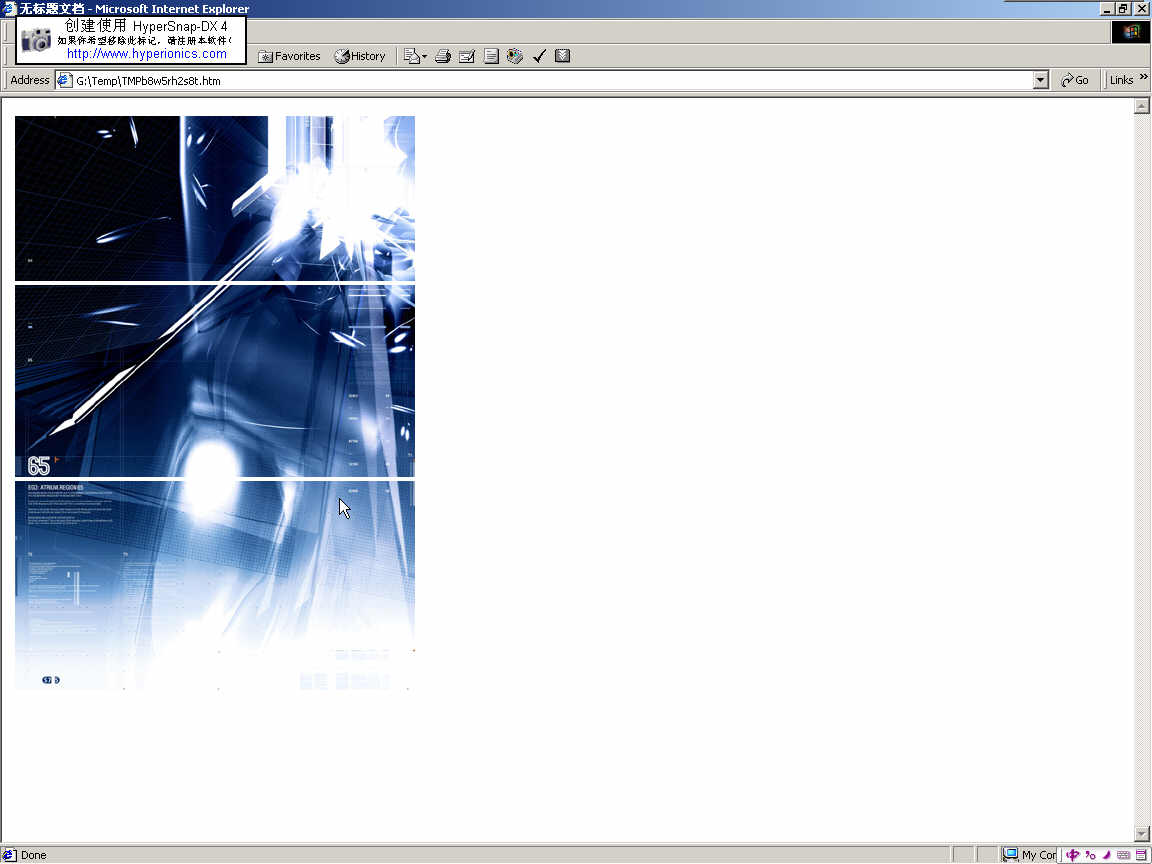The image size is (1152, 864).
Task: Click the checkmark toolbar icon
Action: point(539,56)
